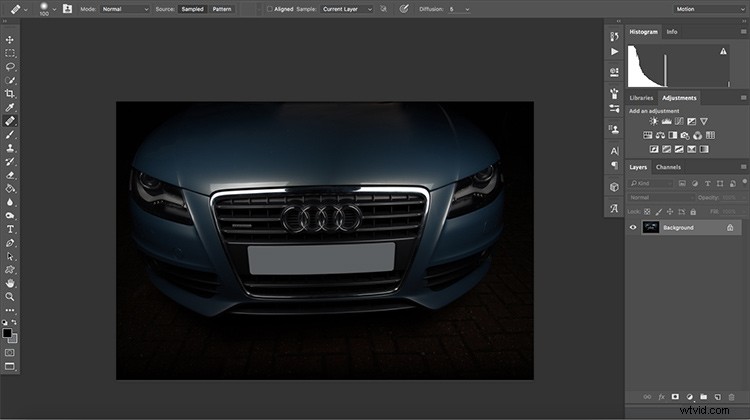Hide the Background layer with eye icon

(x=633, y=228)
